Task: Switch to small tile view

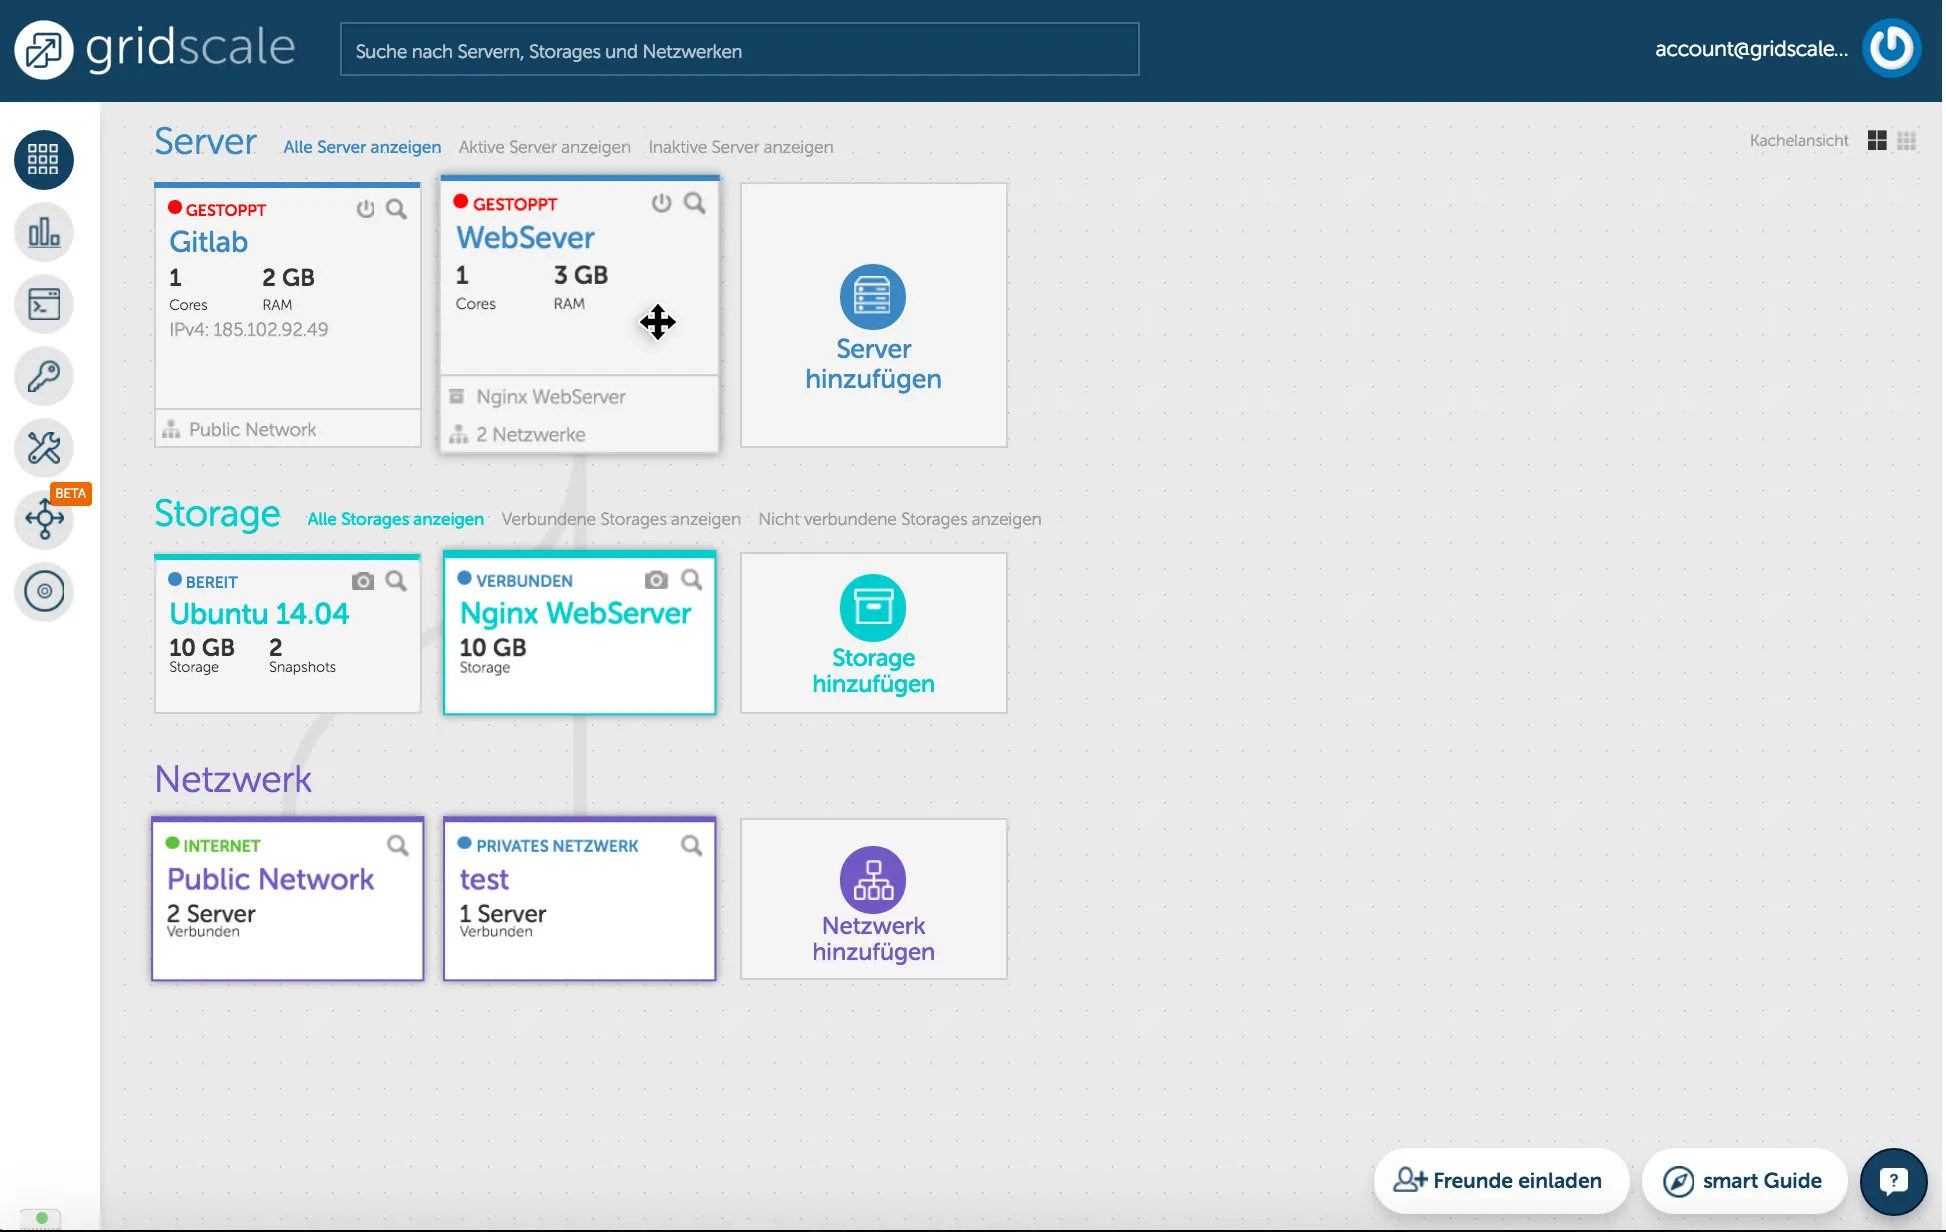Action: [1907, 140]
